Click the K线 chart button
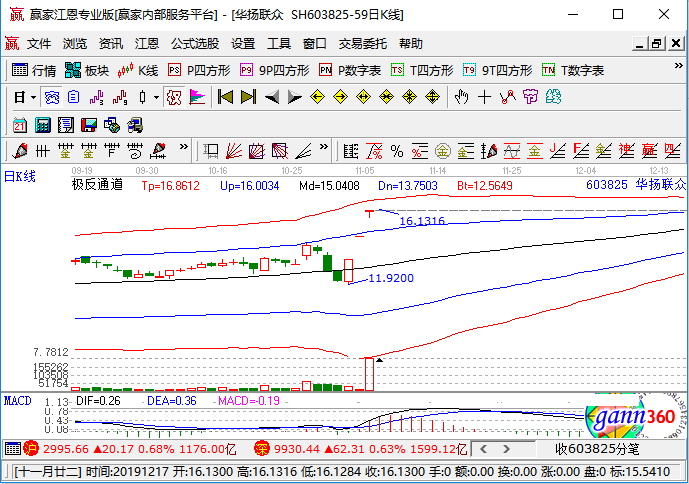The image size is (689, 484). coord(138,70)
